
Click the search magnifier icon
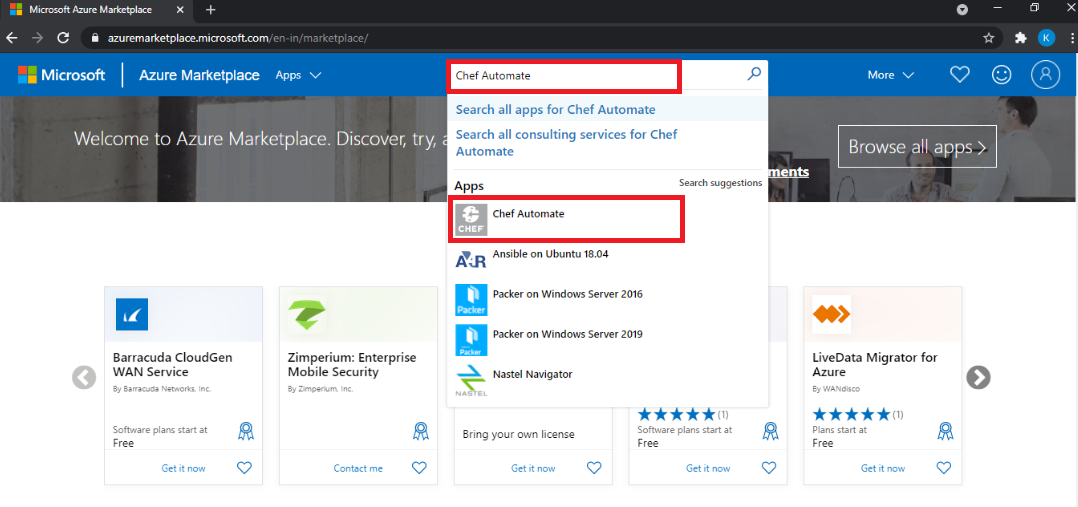pos(754,74)
